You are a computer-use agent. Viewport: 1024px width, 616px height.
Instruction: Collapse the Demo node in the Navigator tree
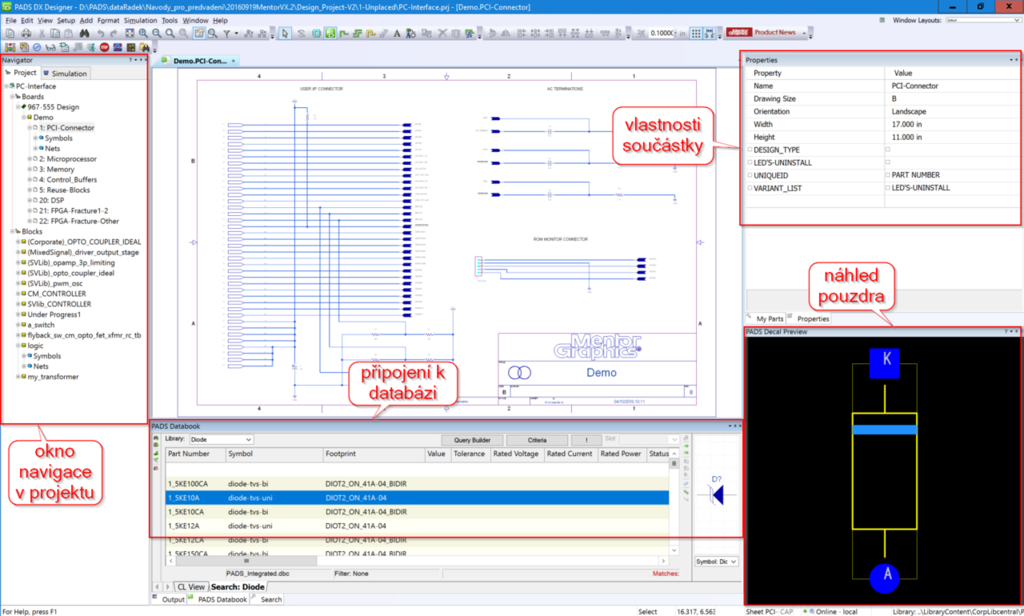point(24,117)
